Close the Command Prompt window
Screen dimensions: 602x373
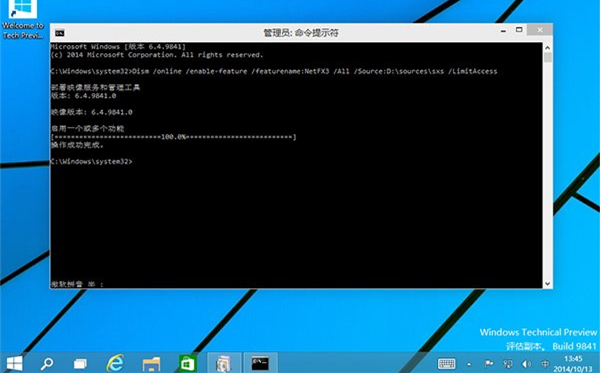[540, 30]
